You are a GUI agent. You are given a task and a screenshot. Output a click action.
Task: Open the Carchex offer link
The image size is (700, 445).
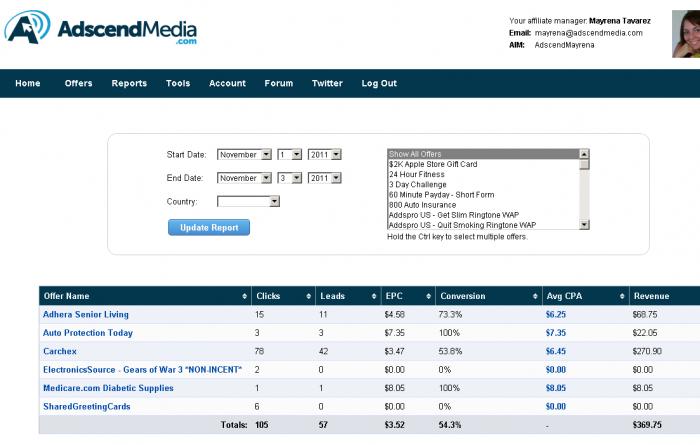click(60, 351)
